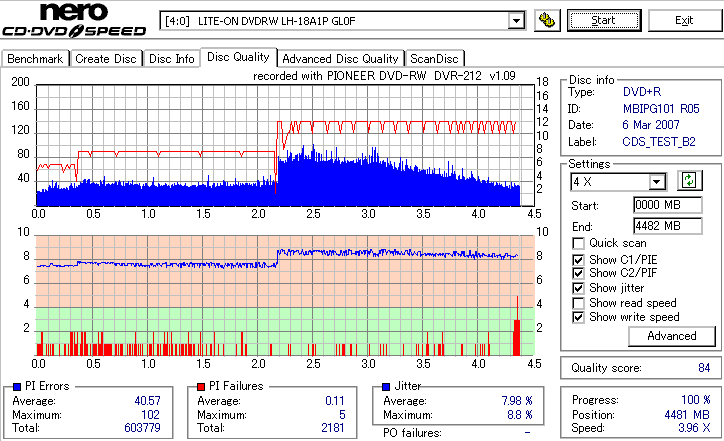Click the Quality score value 84
Image resolution: width=724 pixels, height=441 pixels.
[704, 368]
